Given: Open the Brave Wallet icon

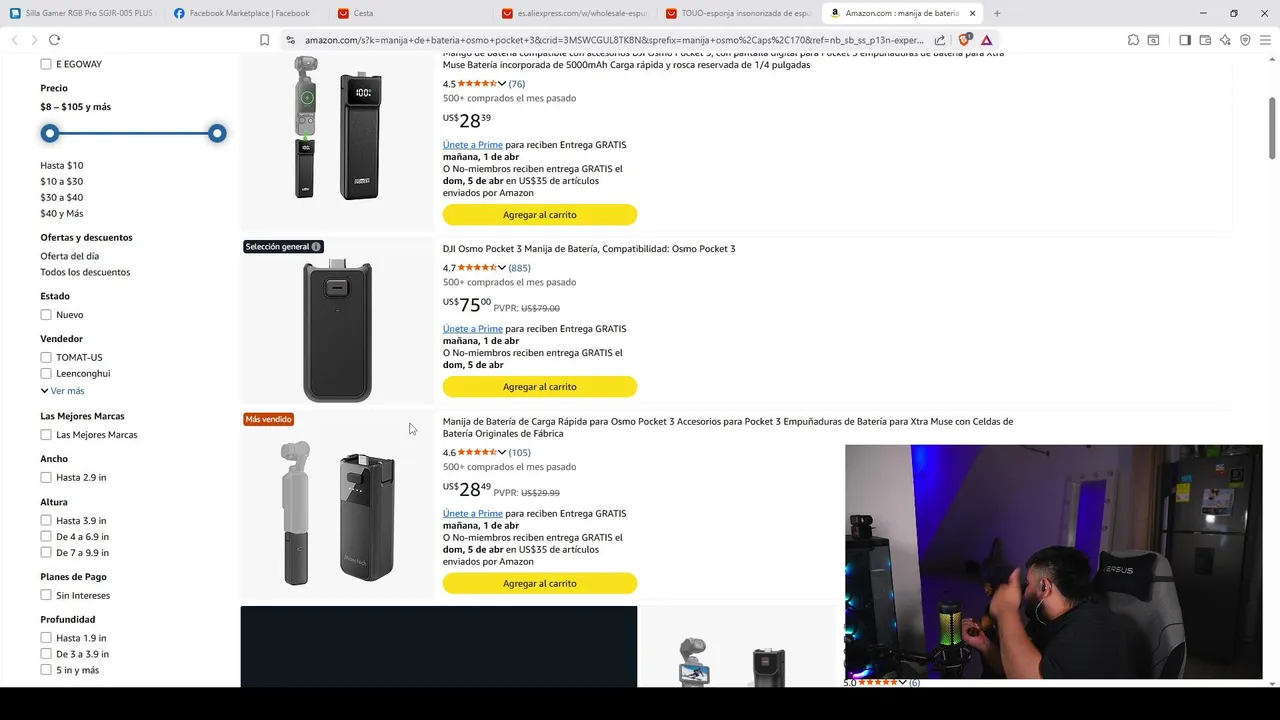Looking at the screenshot, I should click(1205, 40).
